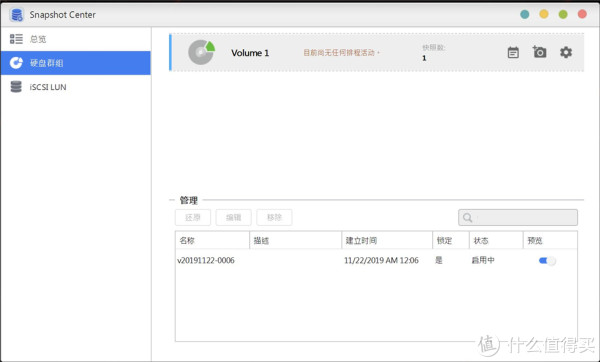Click the 移除 remove button

point(274,217)
